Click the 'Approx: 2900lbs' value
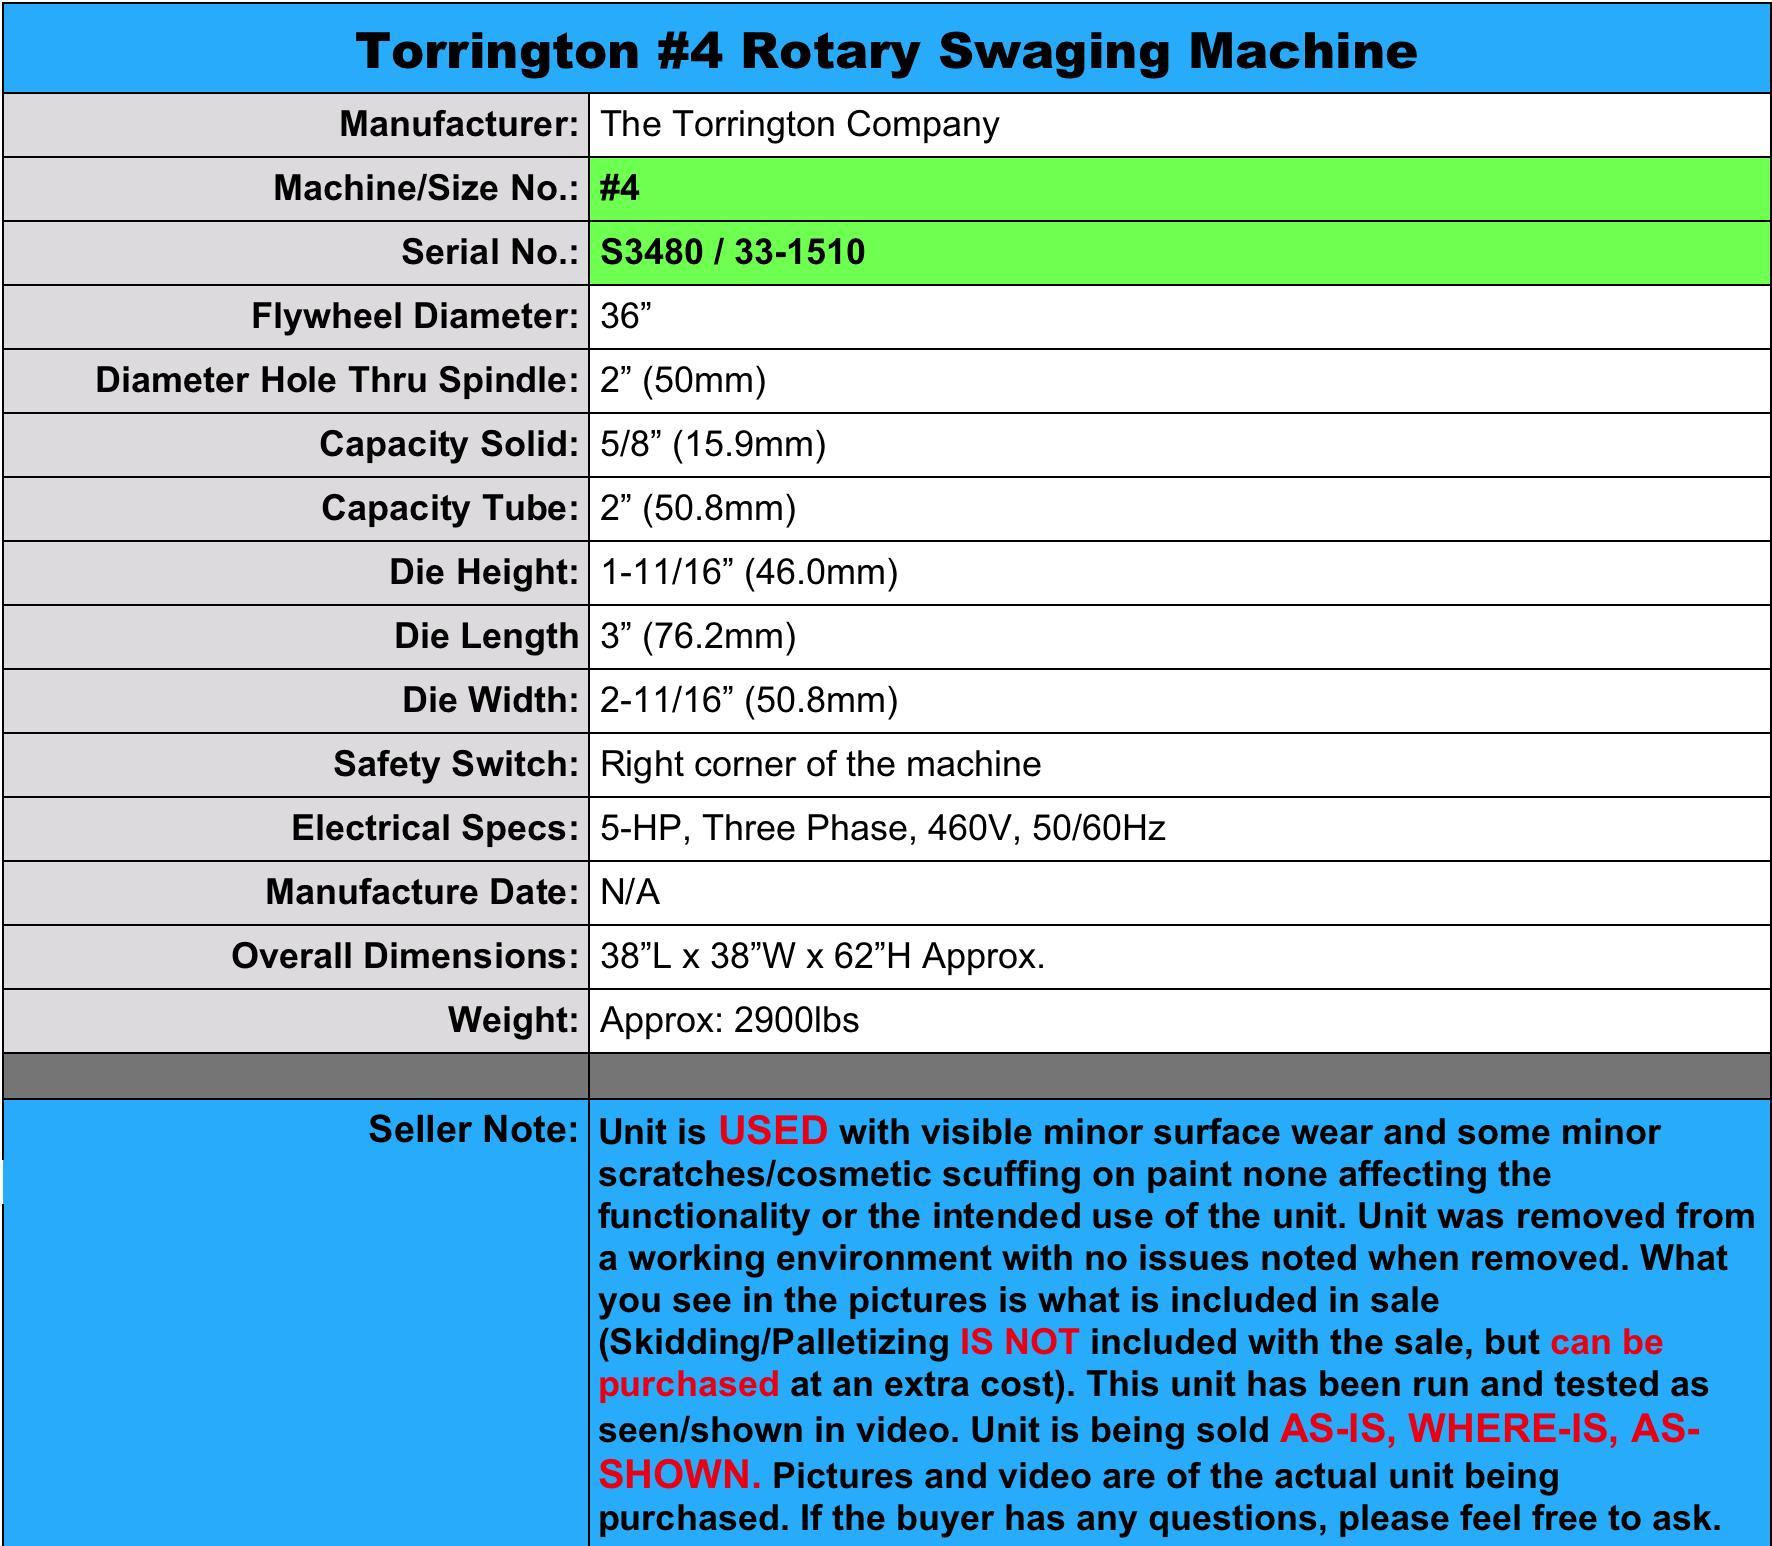The height and width of the screenshot is (1546, 1772). pyautogui.click(x=729, y=1020)
